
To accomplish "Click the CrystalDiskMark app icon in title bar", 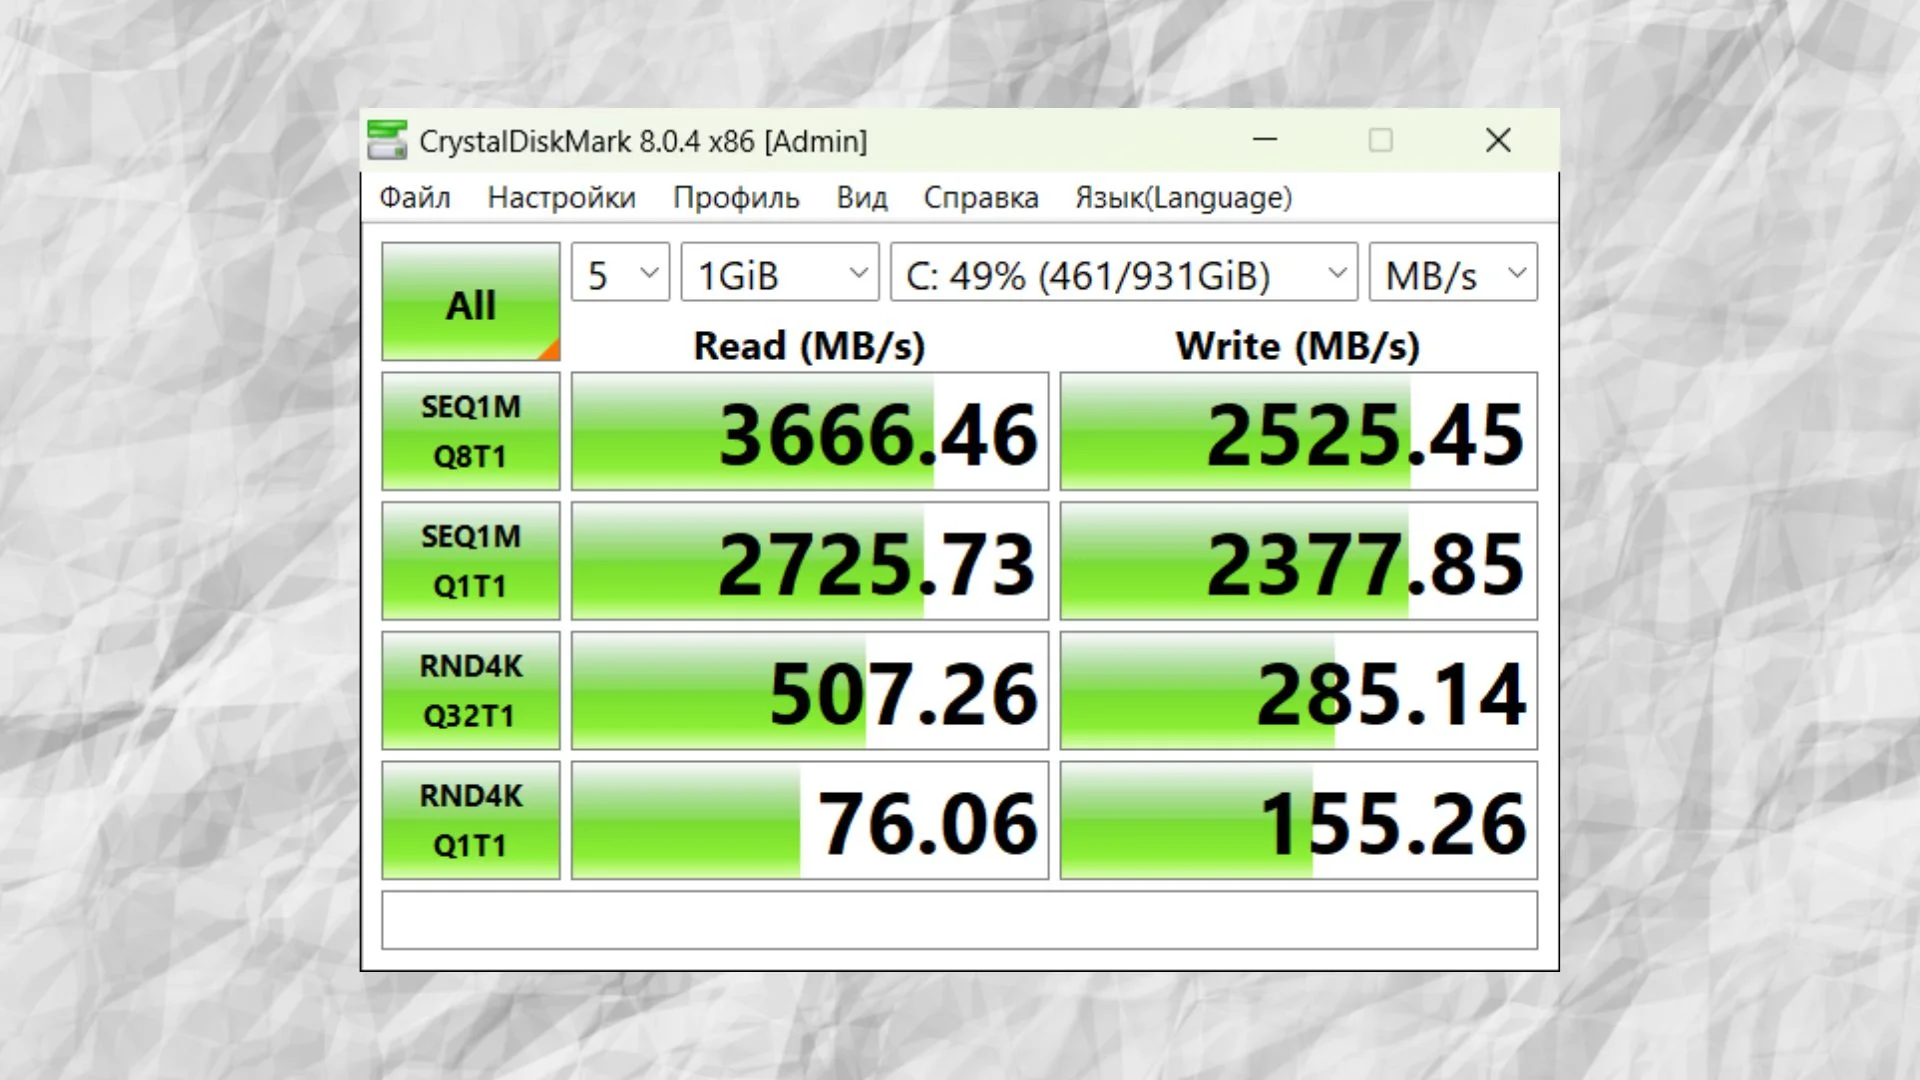I will [x=387, y=140].
